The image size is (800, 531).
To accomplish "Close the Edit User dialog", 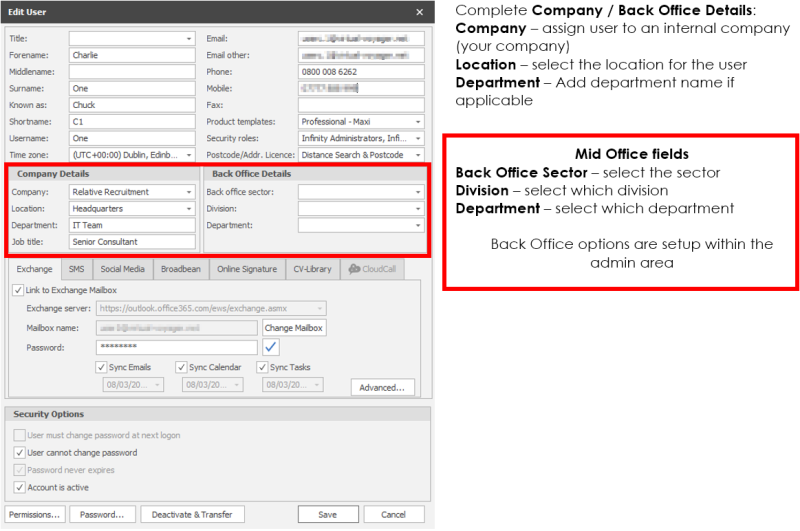I will coord(419,11).
